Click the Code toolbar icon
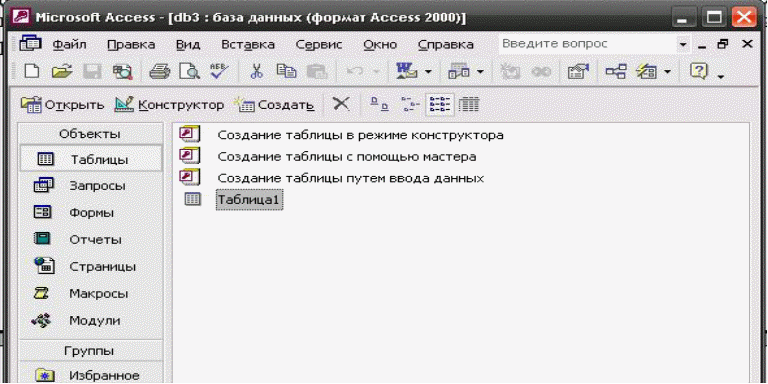Image resolution: width=768 pixels, height=384 pixels. click(x=510, y=72)
